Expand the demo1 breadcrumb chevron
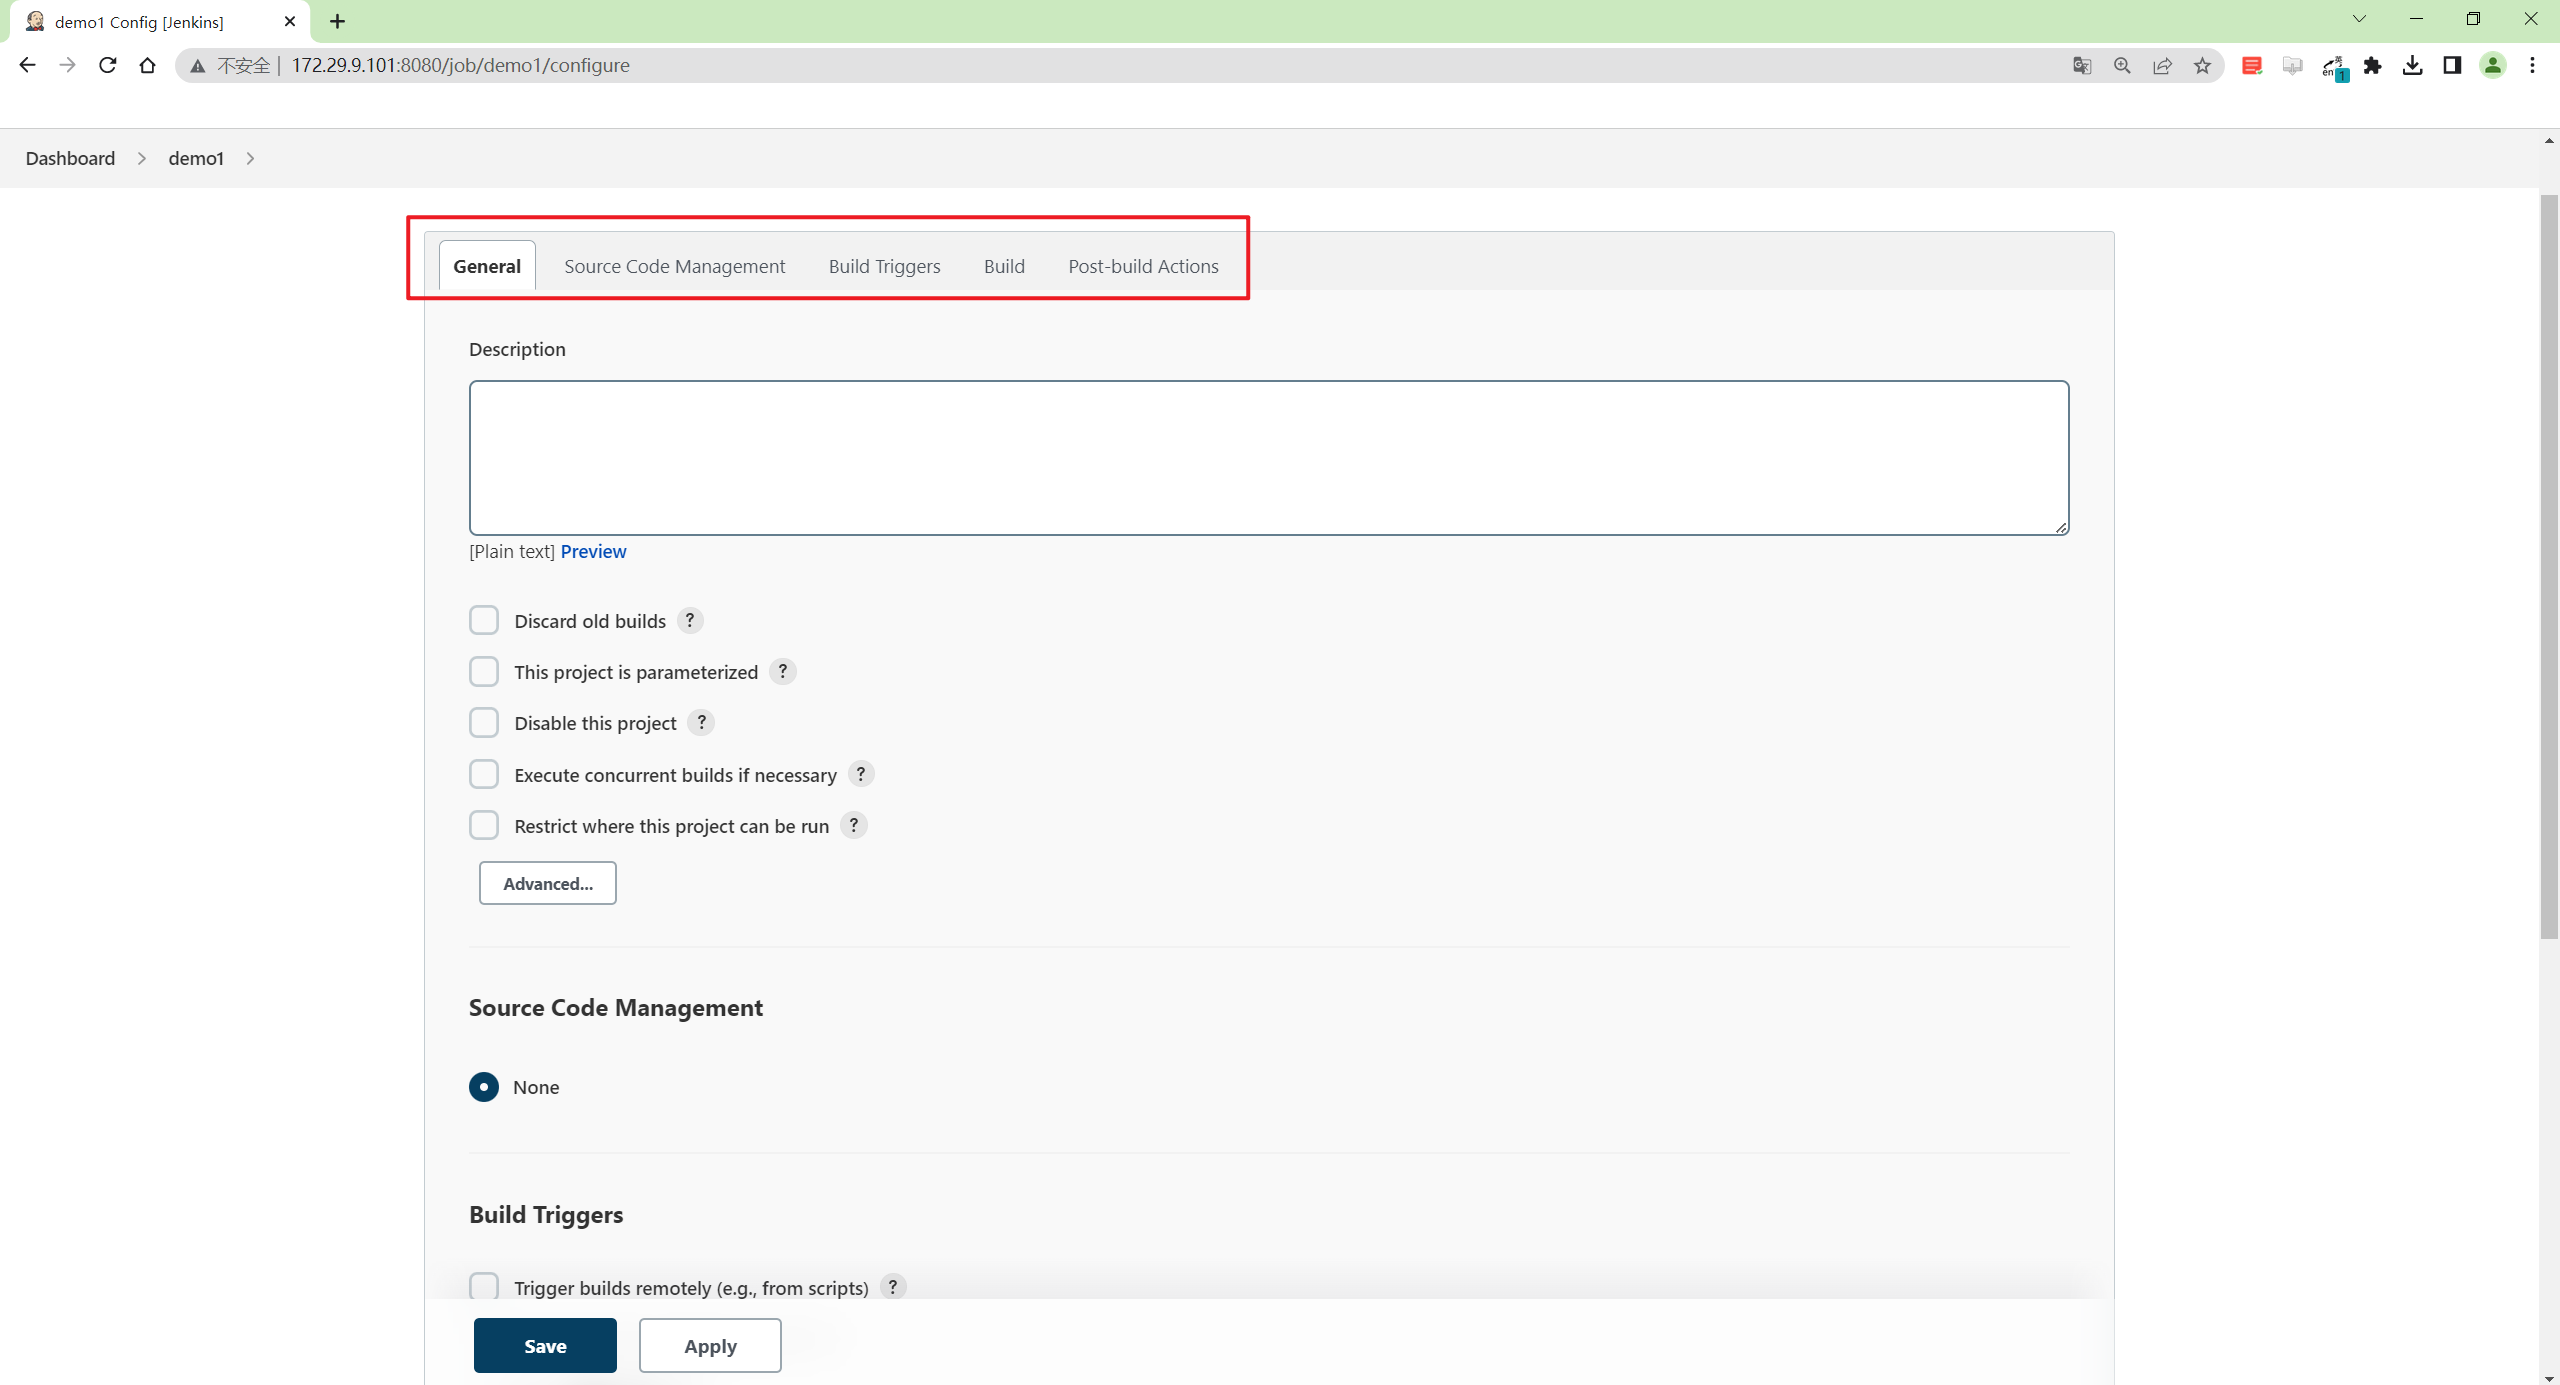Screen dimensions: 2560x1385 pos(250,158)
